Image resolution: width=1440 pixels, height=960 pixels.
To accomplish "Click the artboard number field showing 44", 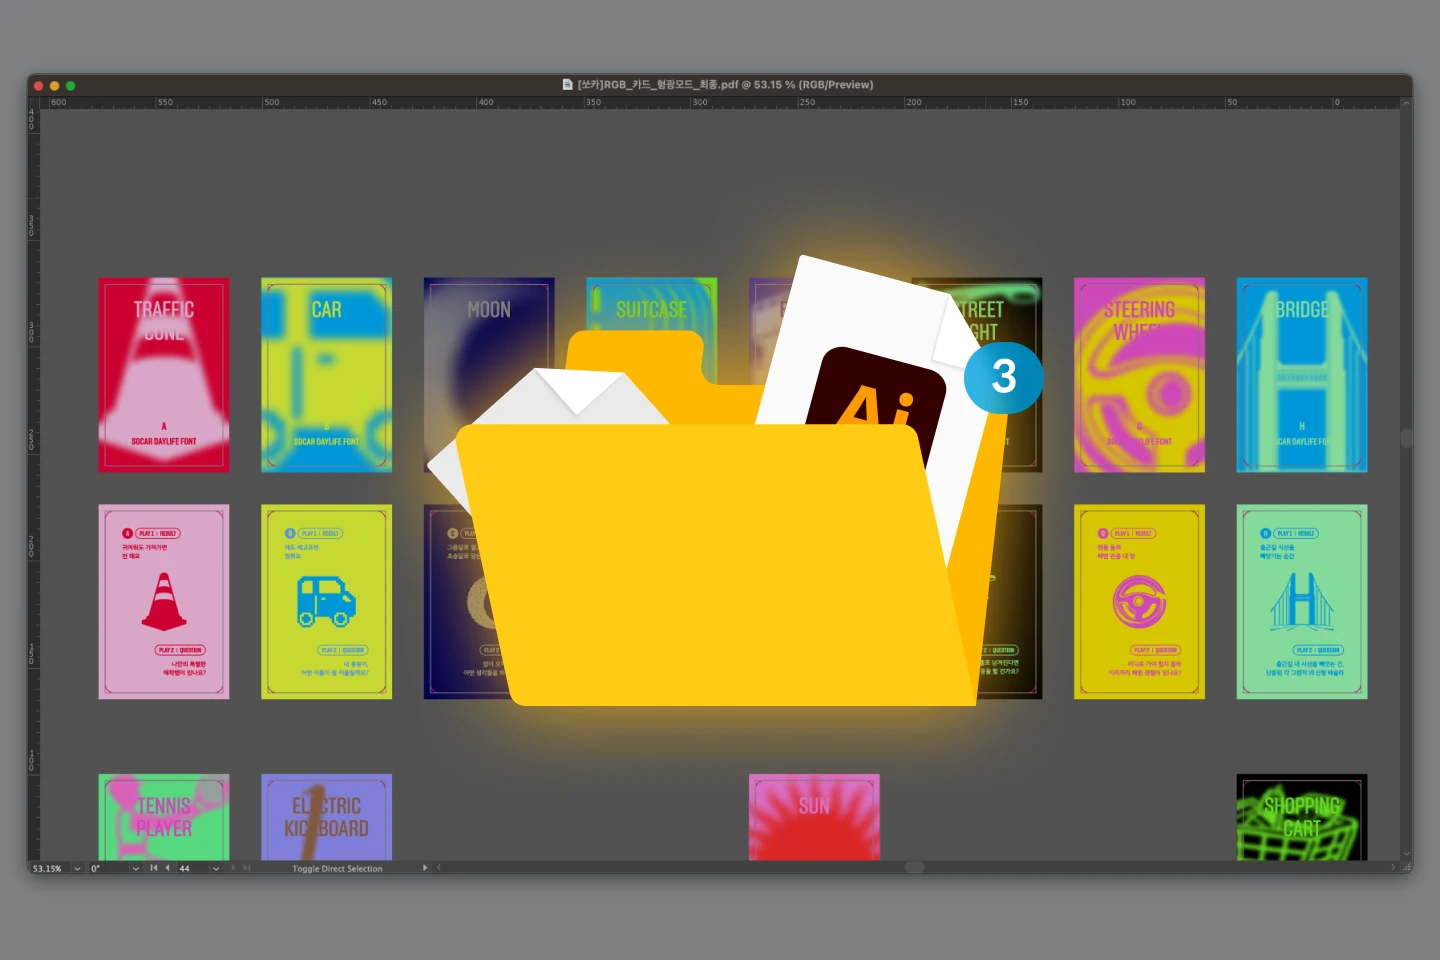I will click(x=192, y=868).
